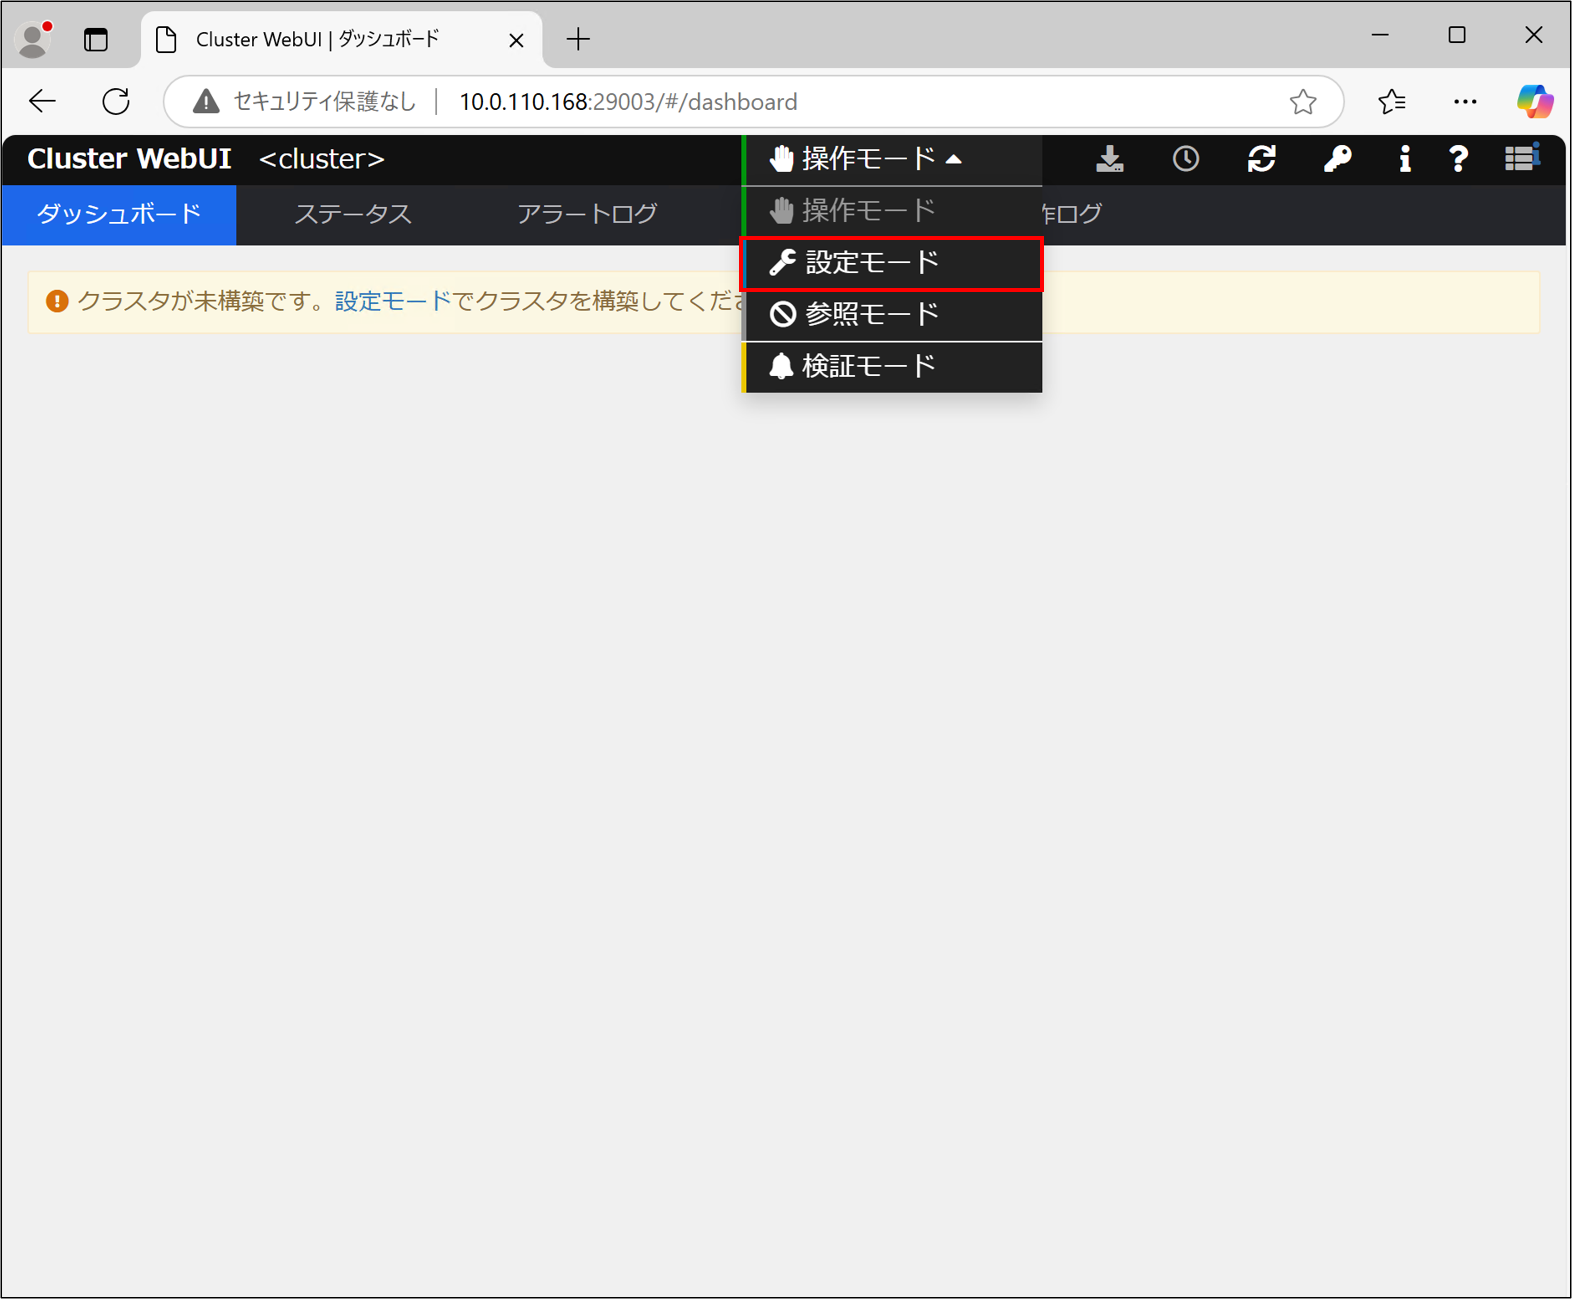The width and height of the screenshot is (1572, 1299).
Task: Switch to the ステータス tab
Action: click(353, 214)
